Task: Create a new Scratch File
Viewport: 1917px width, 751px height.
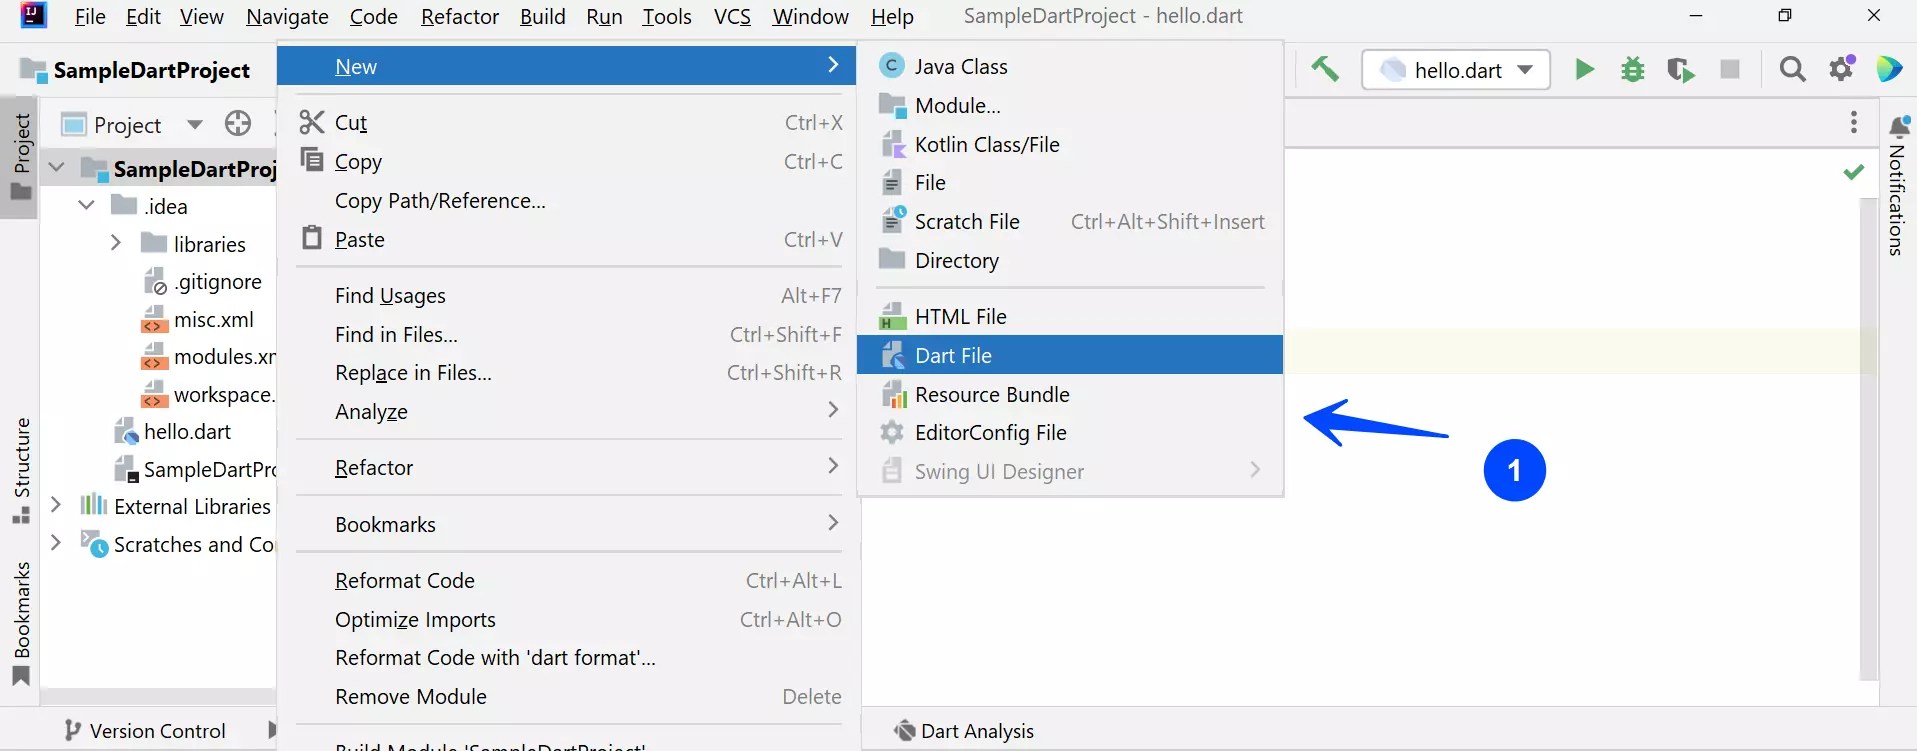Action: pyautogui.click(x=1070, y=221)
